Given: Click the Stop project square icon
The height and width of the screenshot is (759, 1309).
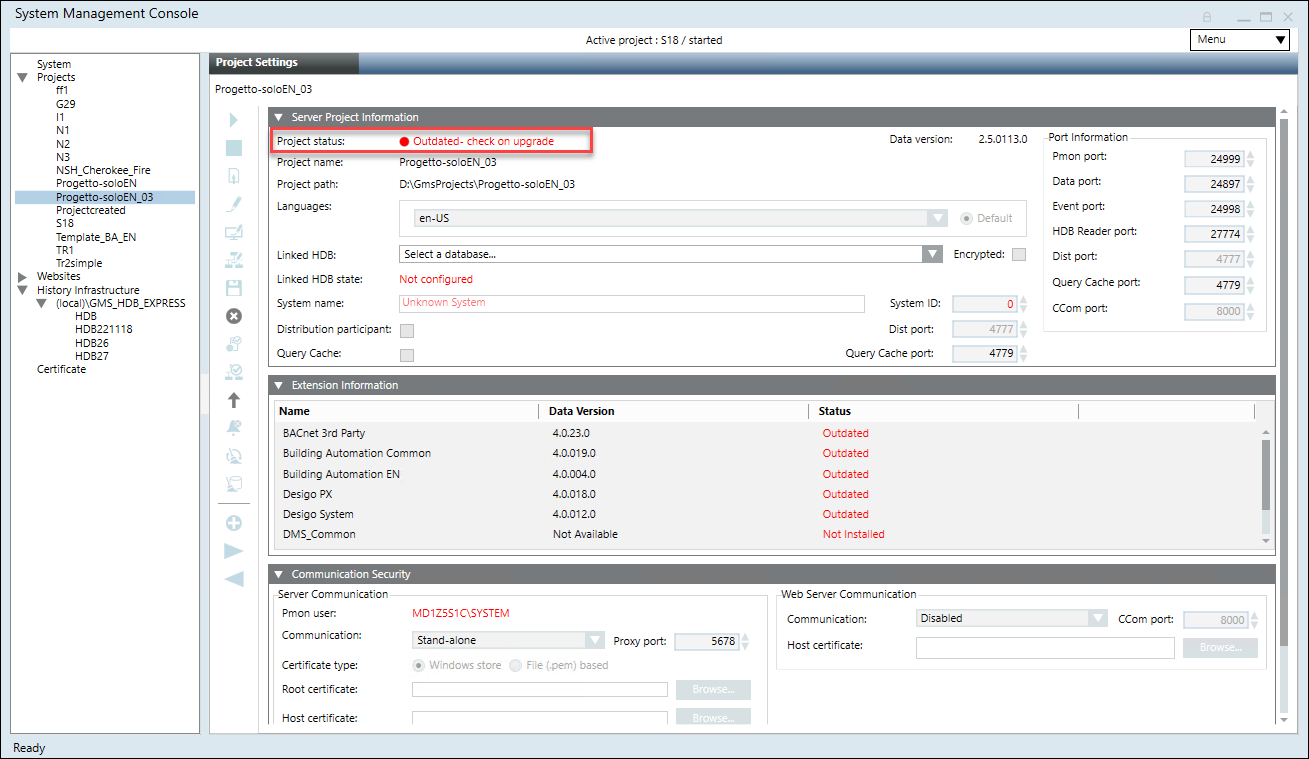Looking at the screenshot, I should (x=234, y=148).
